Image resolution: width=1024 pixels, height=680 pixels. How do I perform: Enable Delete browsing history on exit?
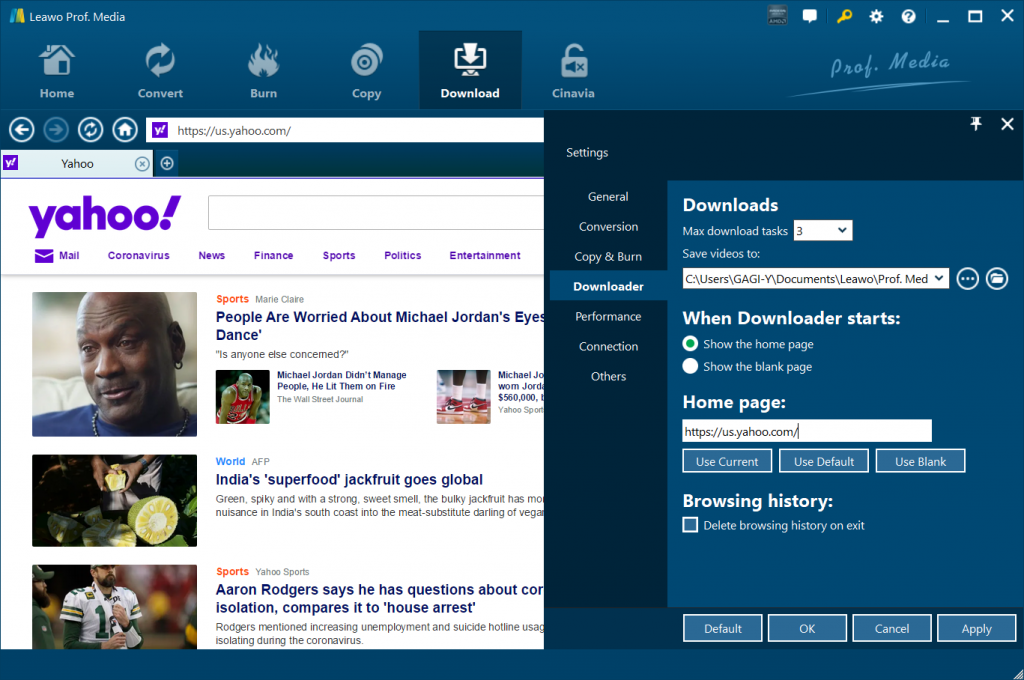pos(690,525)
